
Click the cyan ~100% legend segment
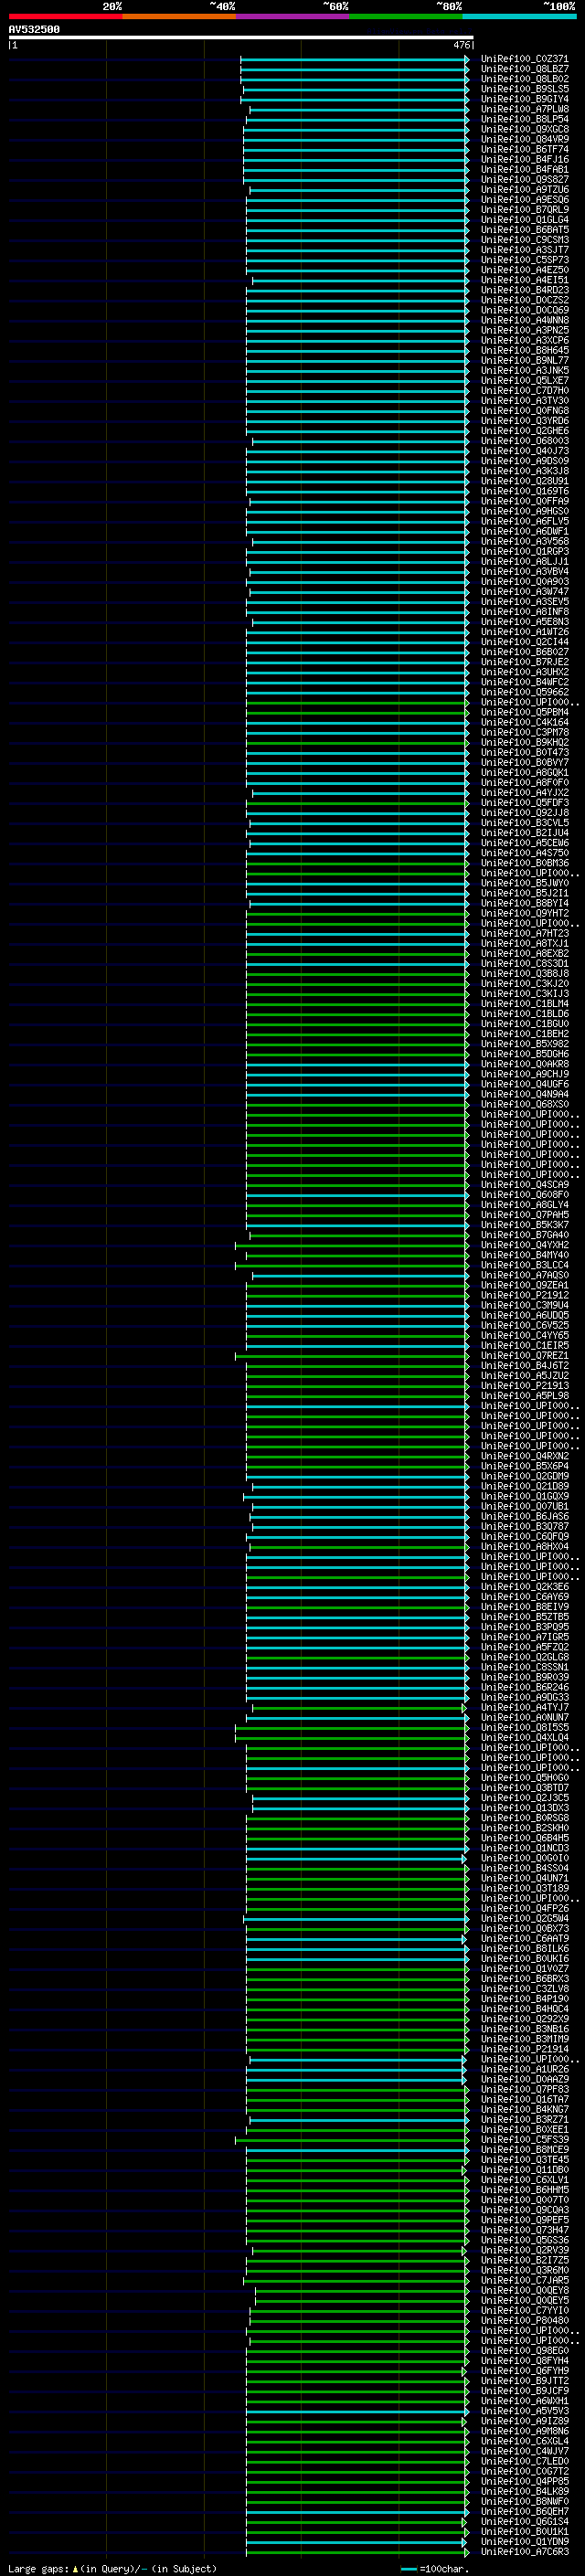click(x=520, y=17)
